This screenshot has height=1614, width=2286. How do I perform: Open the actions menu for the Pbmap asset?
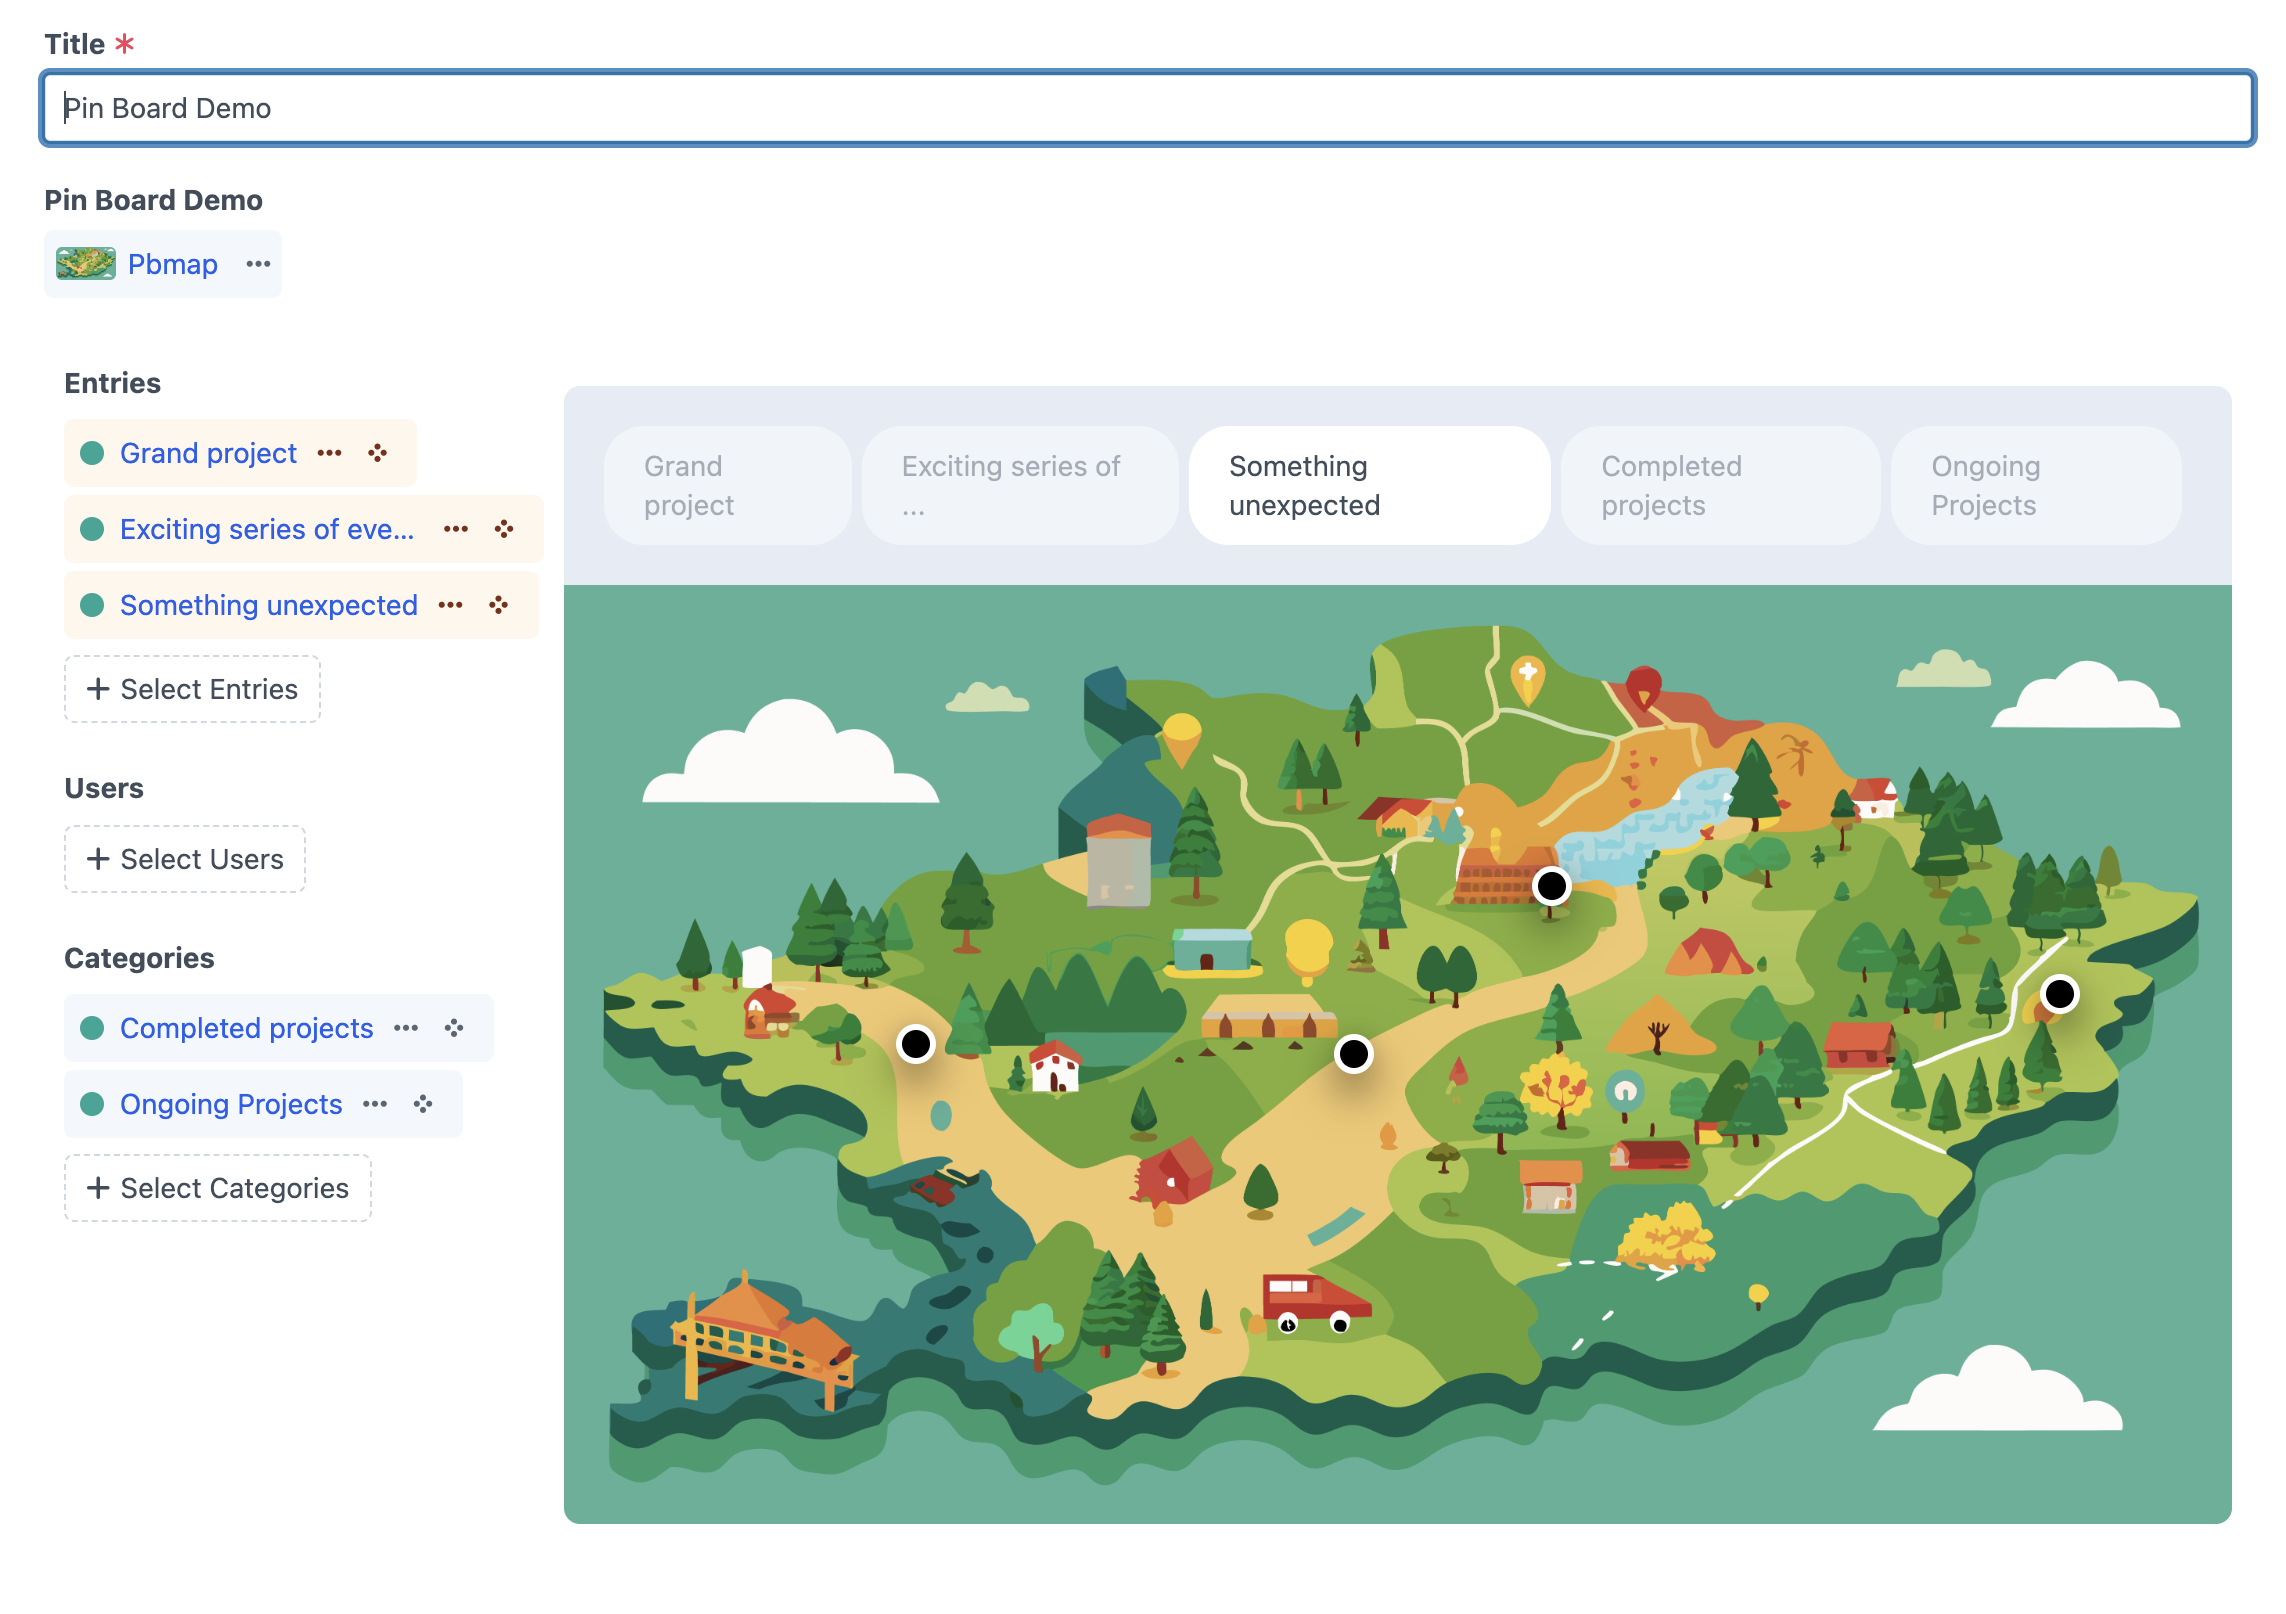[258, 264]
